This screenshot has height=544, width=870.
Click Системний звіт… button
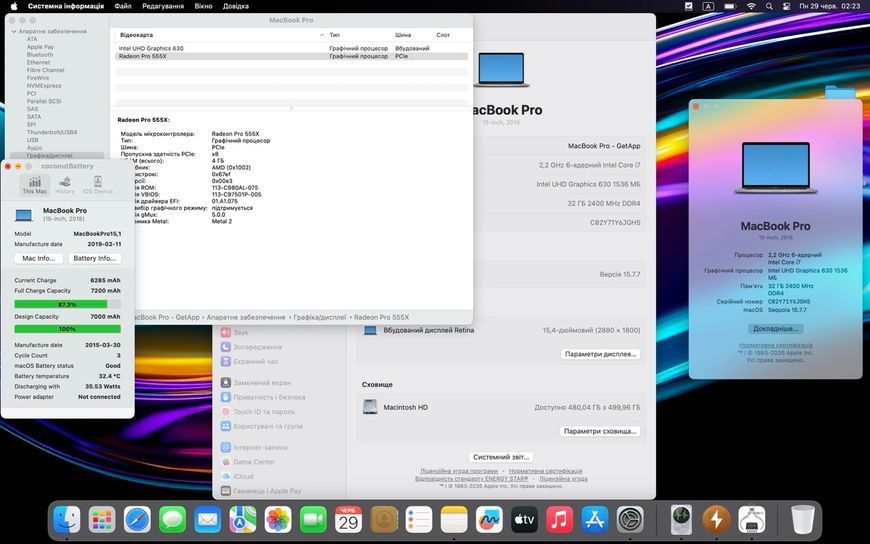[x=500, y=457]
